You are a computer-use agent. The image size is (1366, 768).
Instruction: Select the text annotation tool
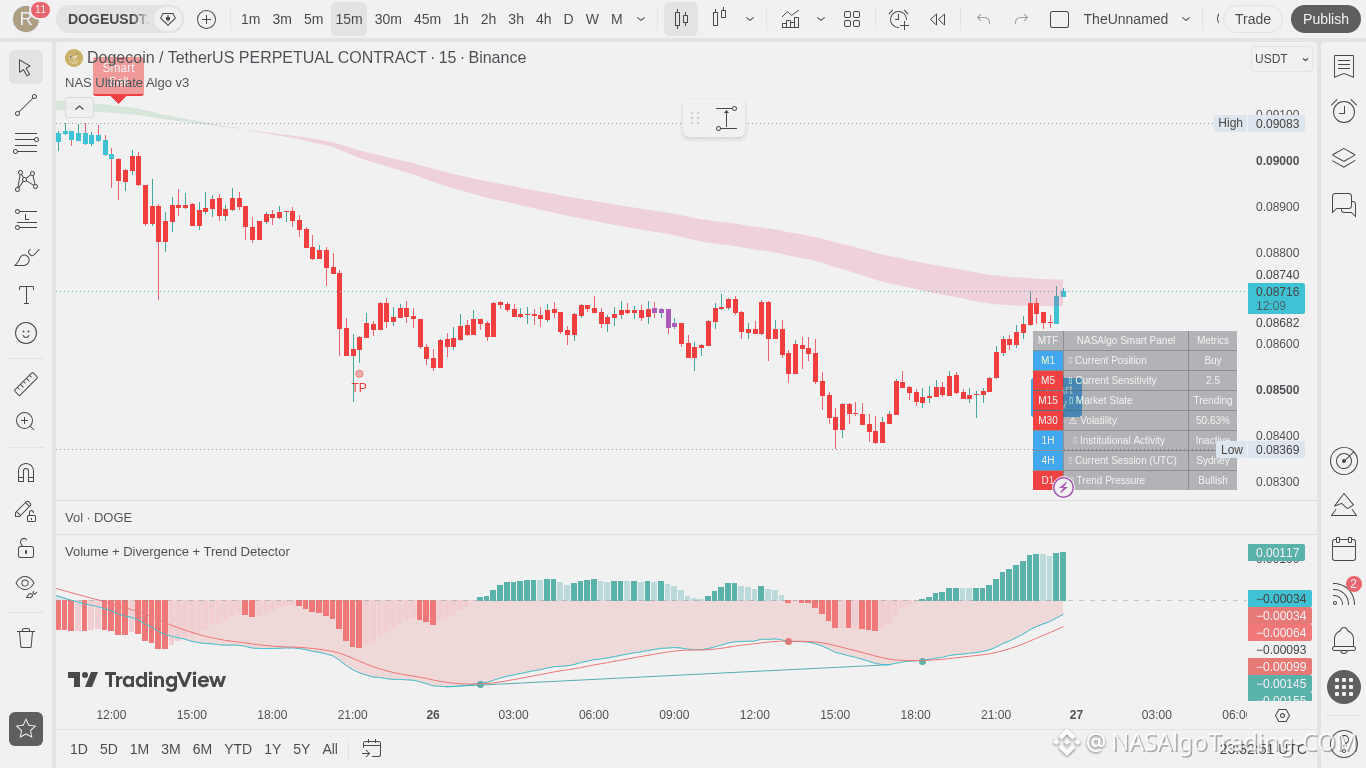coord(26,295)
